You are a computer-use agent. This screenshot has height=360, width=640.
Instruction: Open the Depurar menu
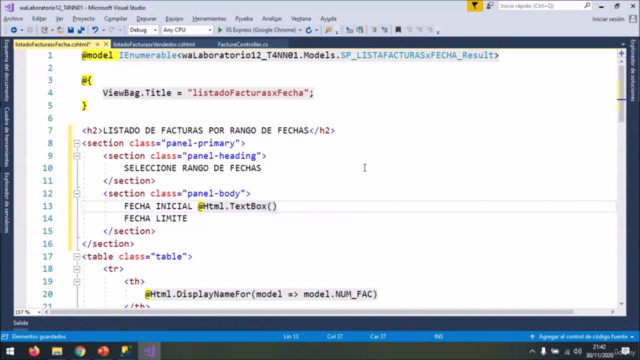(146, 19)
